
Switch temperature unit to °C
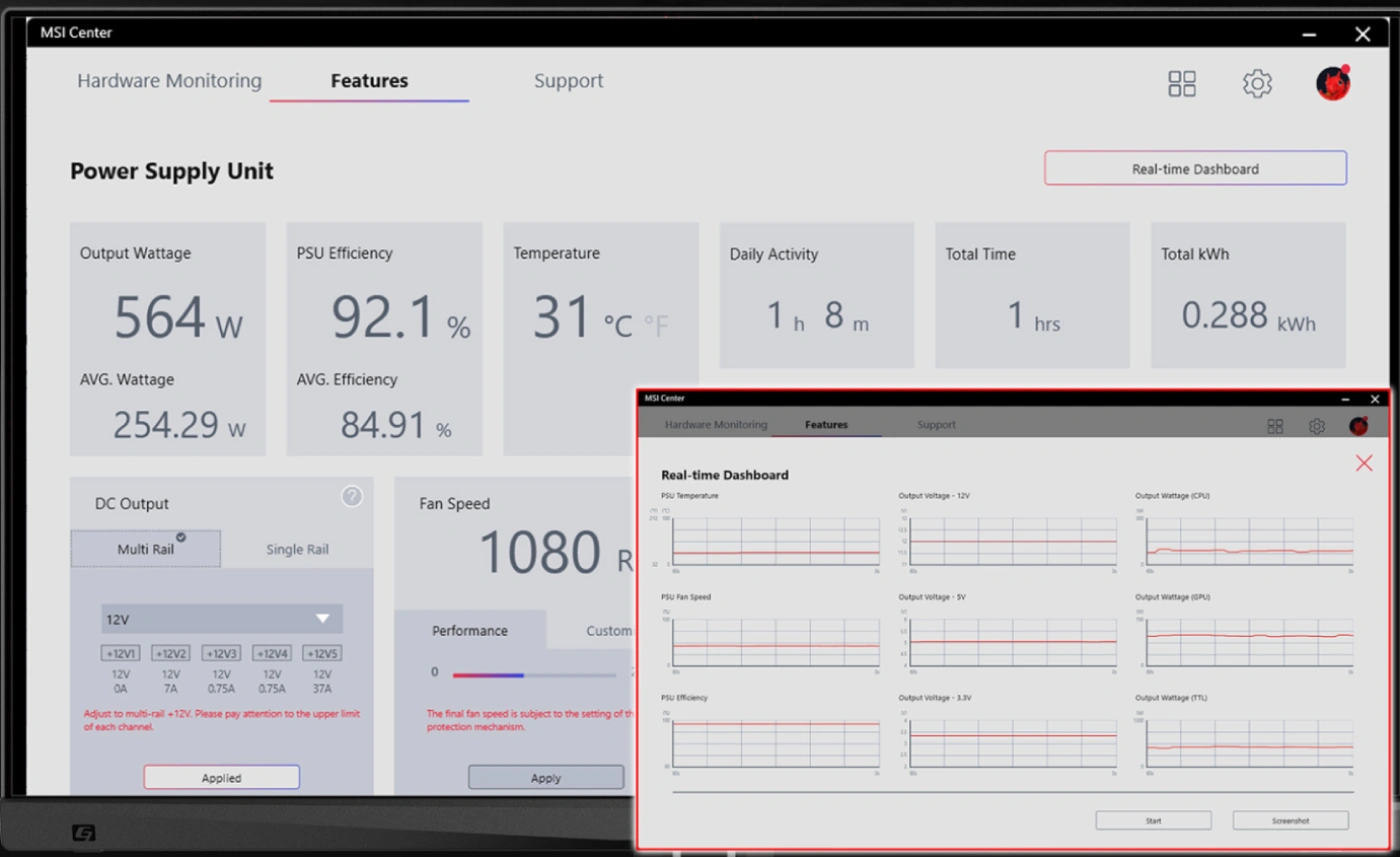(618, 325)
